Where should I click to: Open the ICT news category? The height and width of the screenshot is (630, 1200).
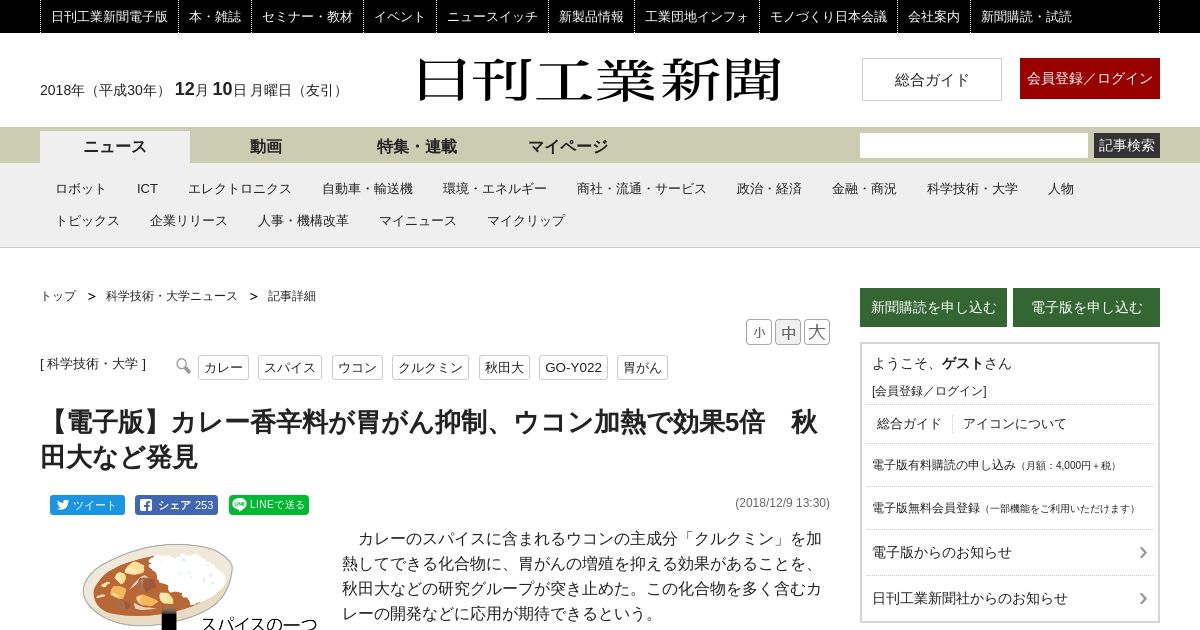click(x=148, y=188)
